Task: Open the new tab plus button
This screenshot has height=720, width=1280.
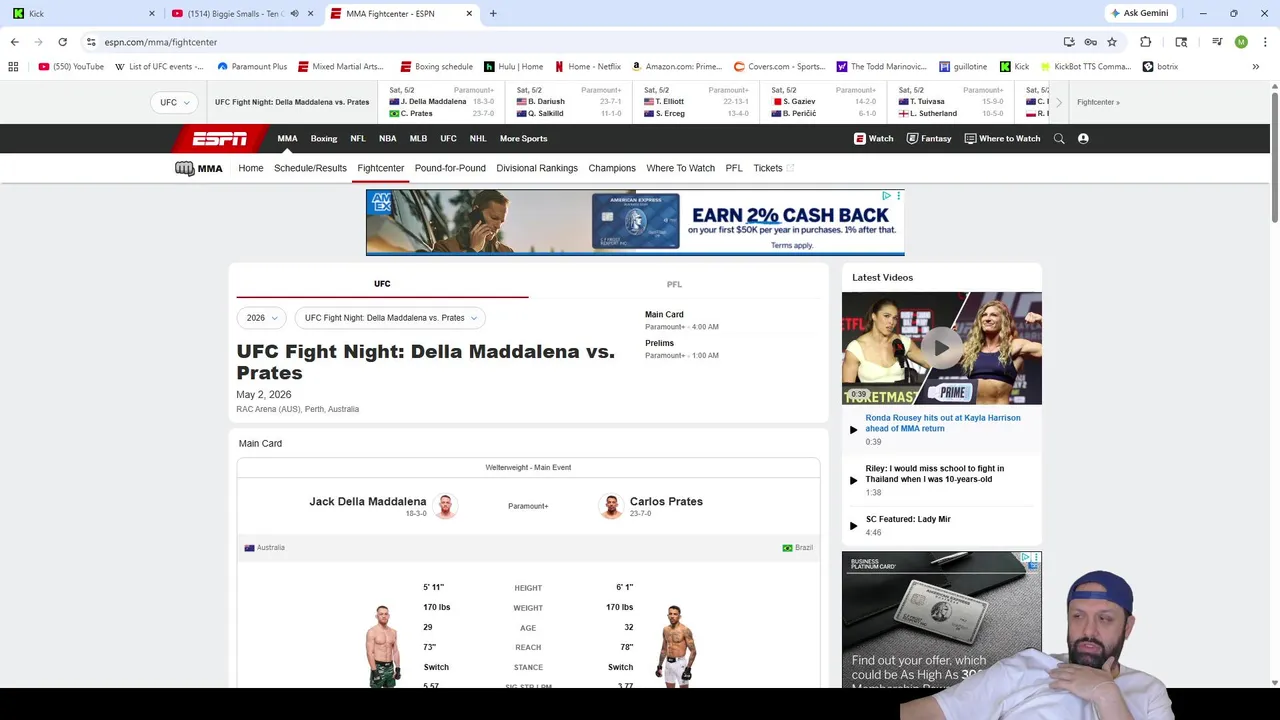Action: point(493,13)
